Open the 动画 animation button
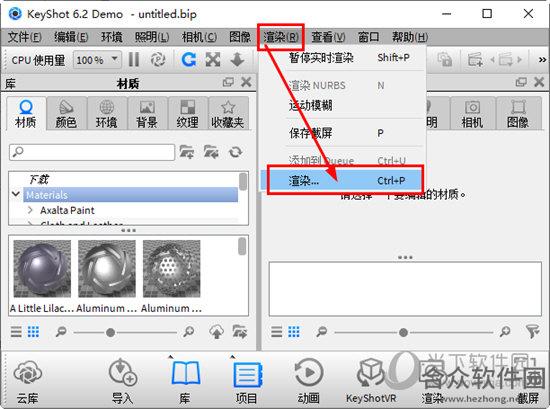Image resolution: width=550 pixels, height=409 pixels. coord(308,381)
